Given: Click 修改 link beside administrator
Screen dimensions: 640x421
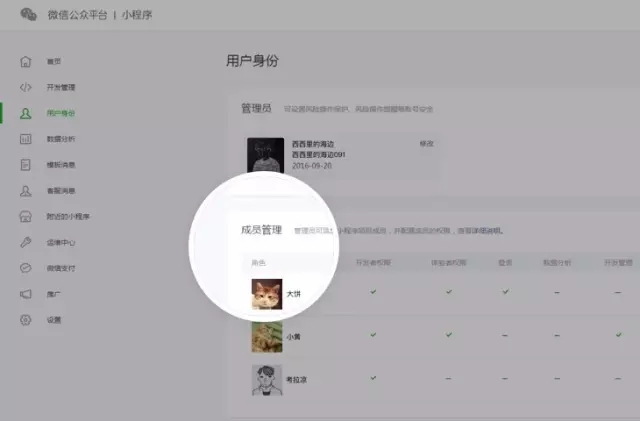Looking at the screenshot, I should coord(427,144).
